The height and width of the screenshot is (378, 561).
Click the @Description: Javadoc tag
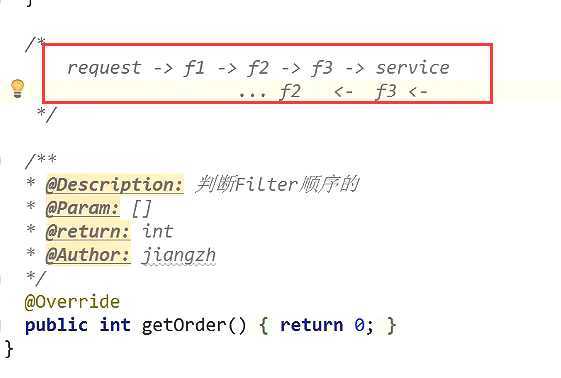coord(115,185)
